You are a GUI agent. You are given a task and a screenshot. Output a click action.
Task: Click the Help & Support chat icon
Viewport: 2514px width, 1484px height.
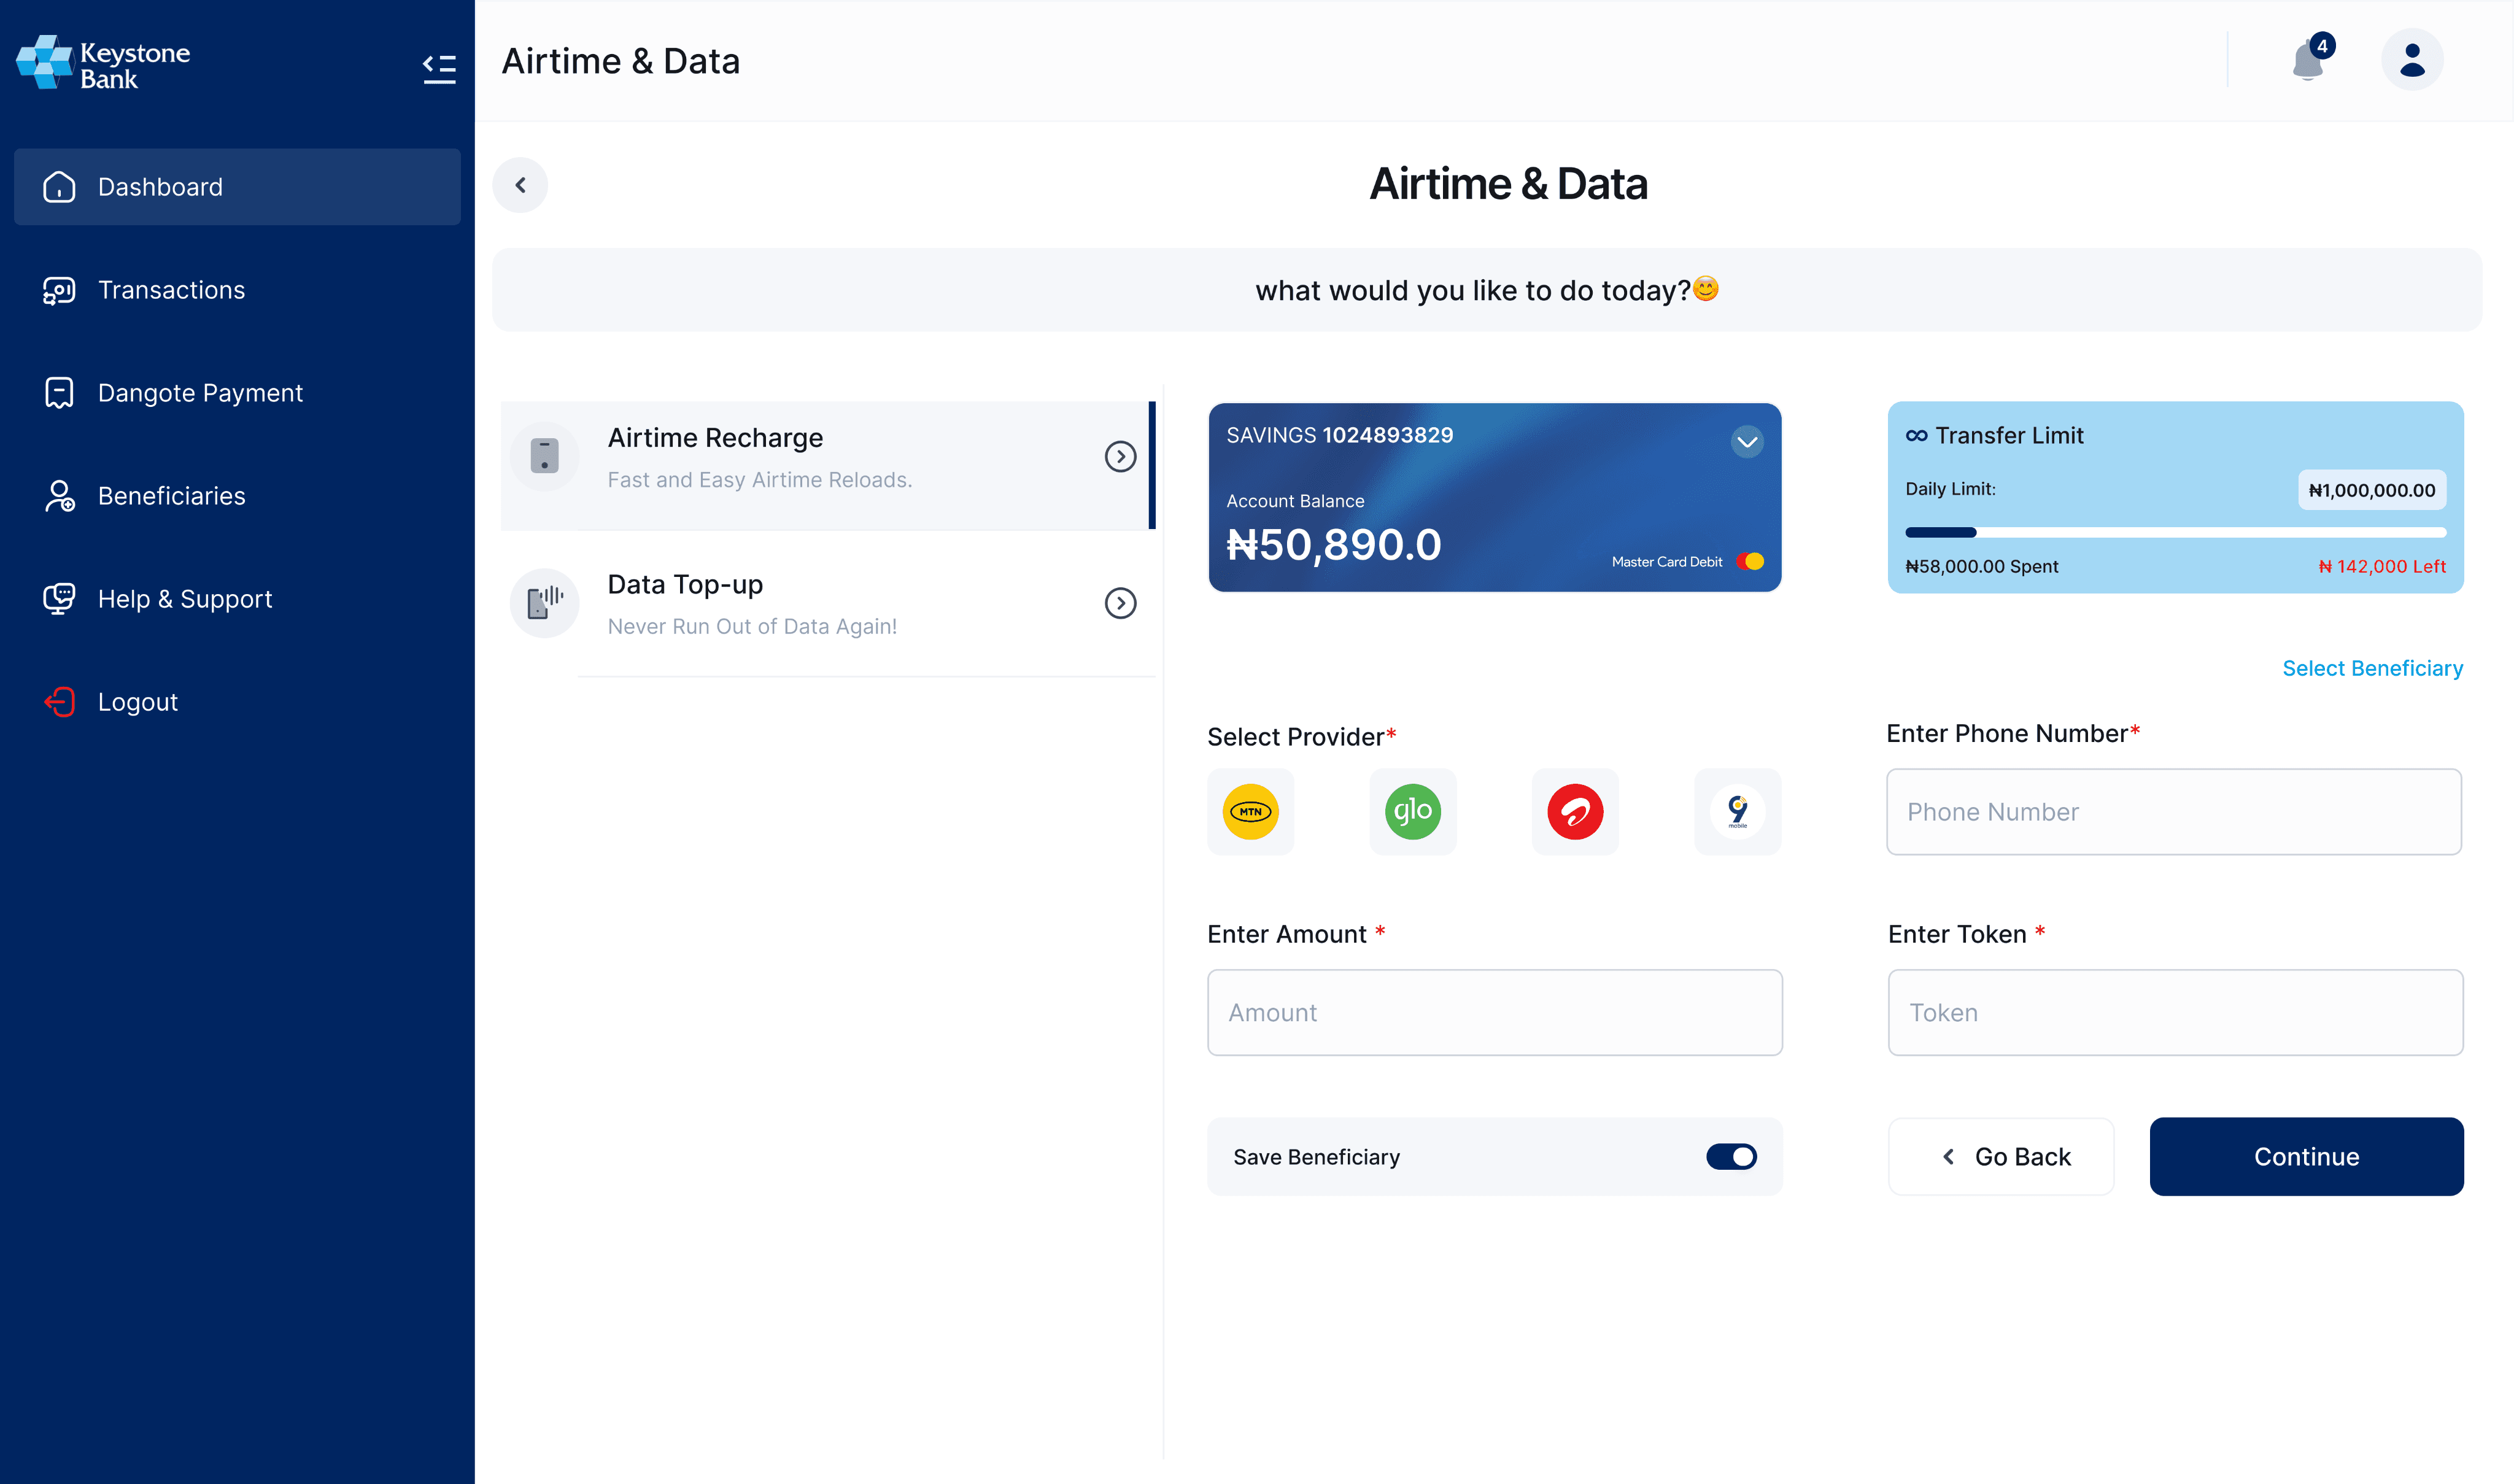59,599
